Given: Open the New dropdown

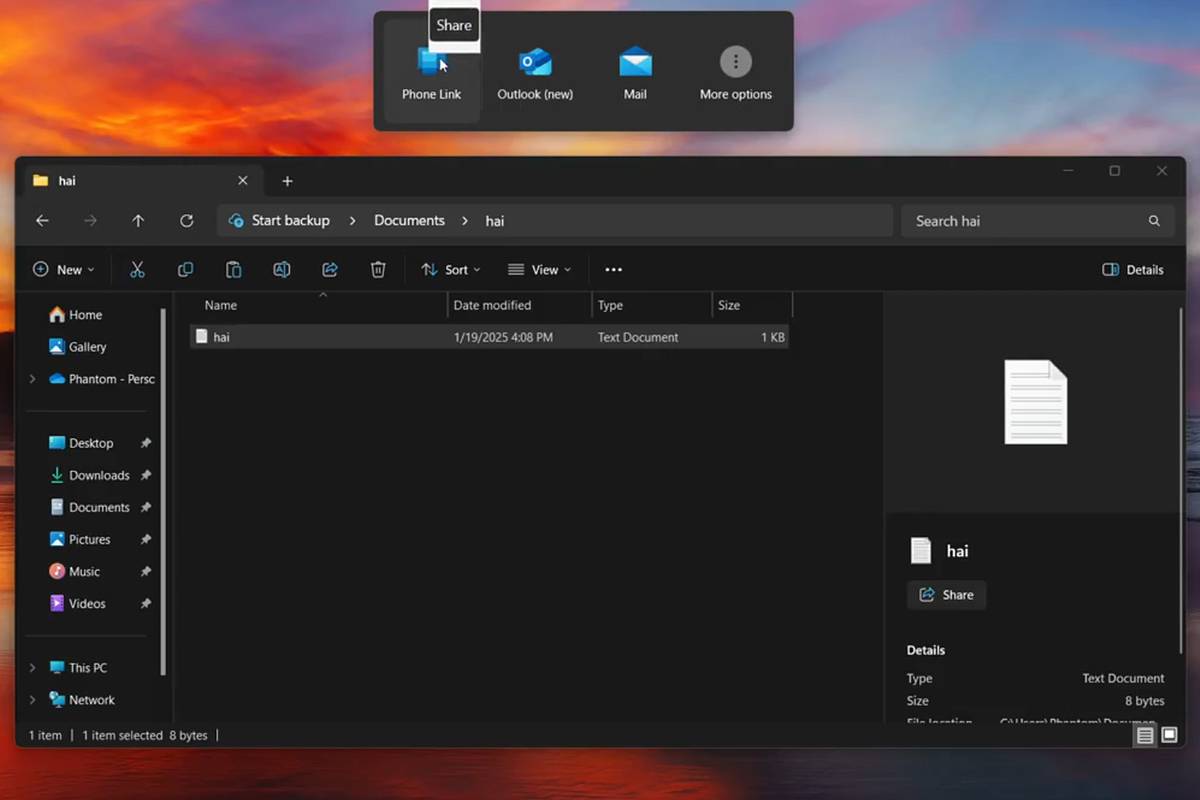Looking at the screenshot, I should pos(64,269).
